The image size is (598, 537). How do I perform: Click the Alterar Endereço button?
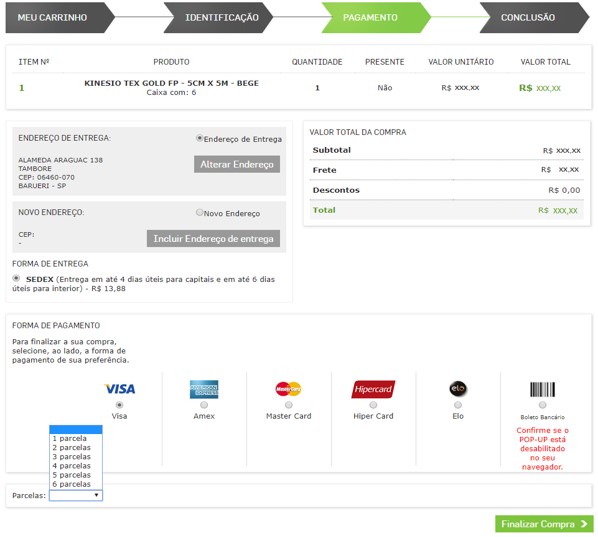[237, 164]
